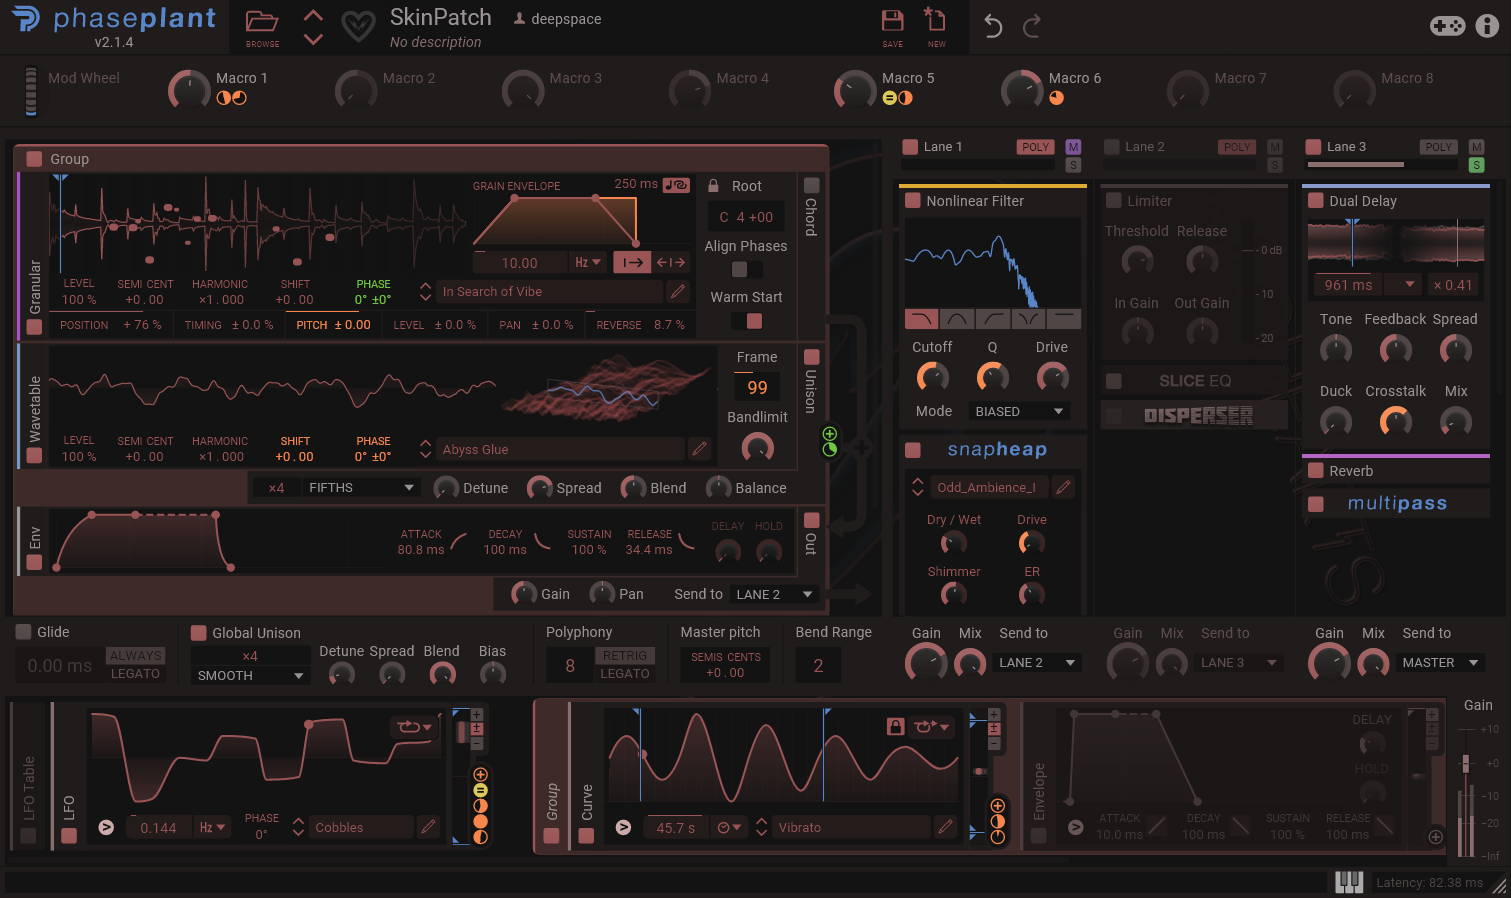Open the BIASED filter mode dropdown
The width and height of the screenshot is (1511, 898).
click(x=1019, y=411)
